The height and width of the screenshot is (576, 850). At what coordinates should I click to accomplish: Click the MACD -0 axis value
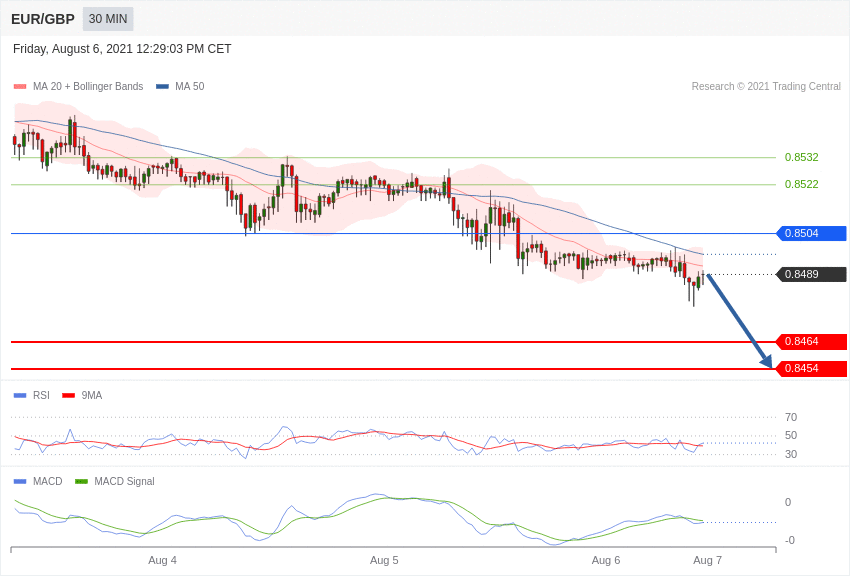[790, 540]
